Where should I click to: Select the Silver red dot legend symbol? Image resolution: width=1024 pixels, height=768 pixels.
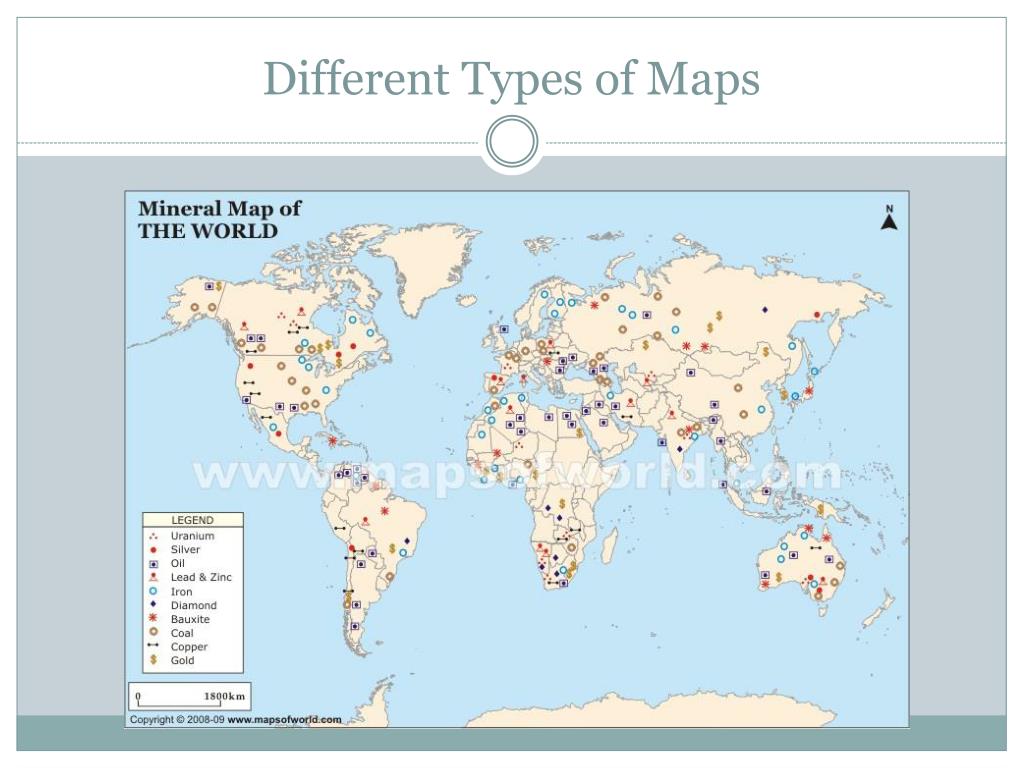click(x=153, y=550)
